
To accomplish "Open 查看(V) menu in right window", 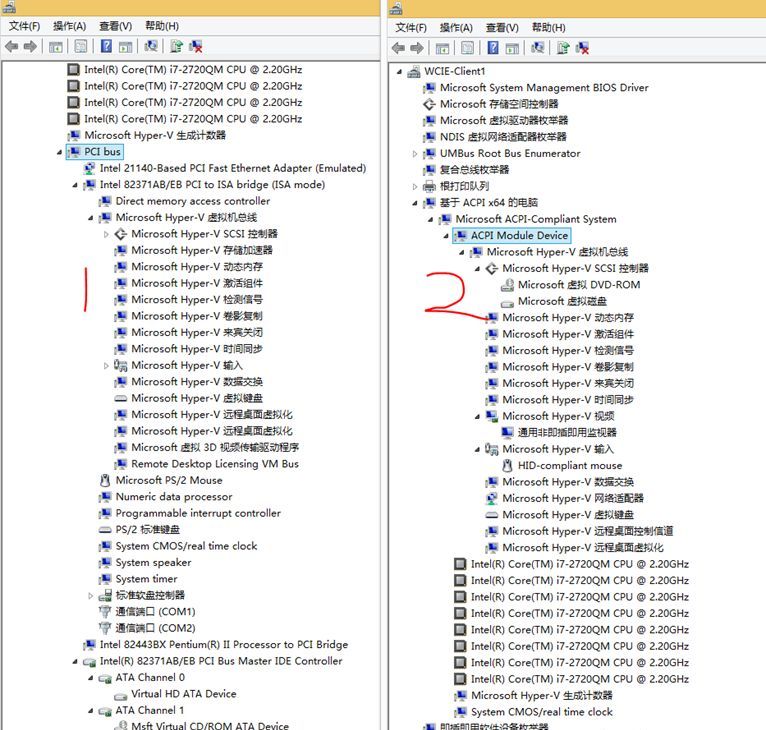I will [x=502, y=27].
